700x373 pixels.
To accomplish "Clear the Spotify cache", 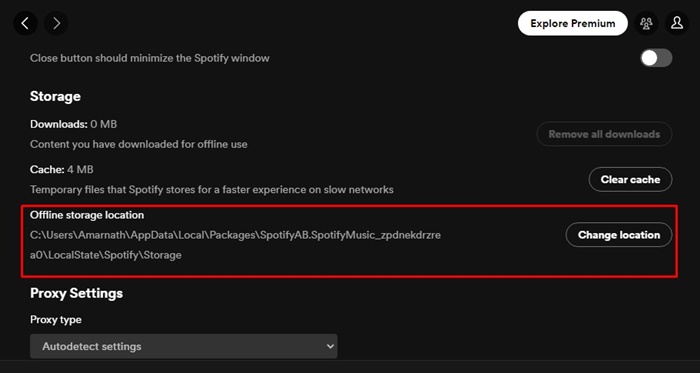I will click(630, 179).
